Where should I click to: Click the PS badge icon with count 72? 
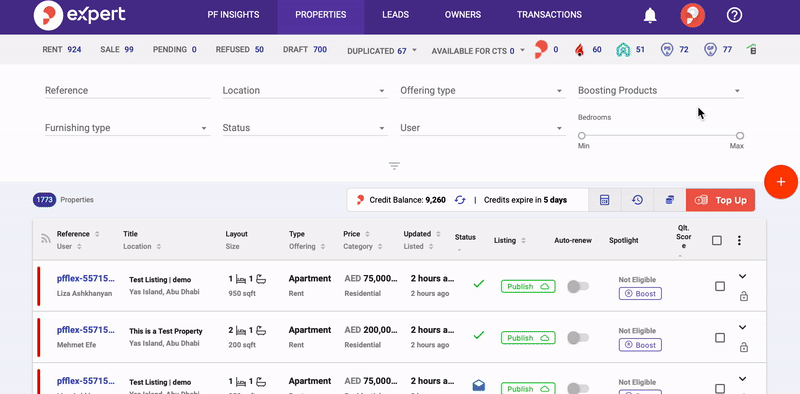coord(666,50)
